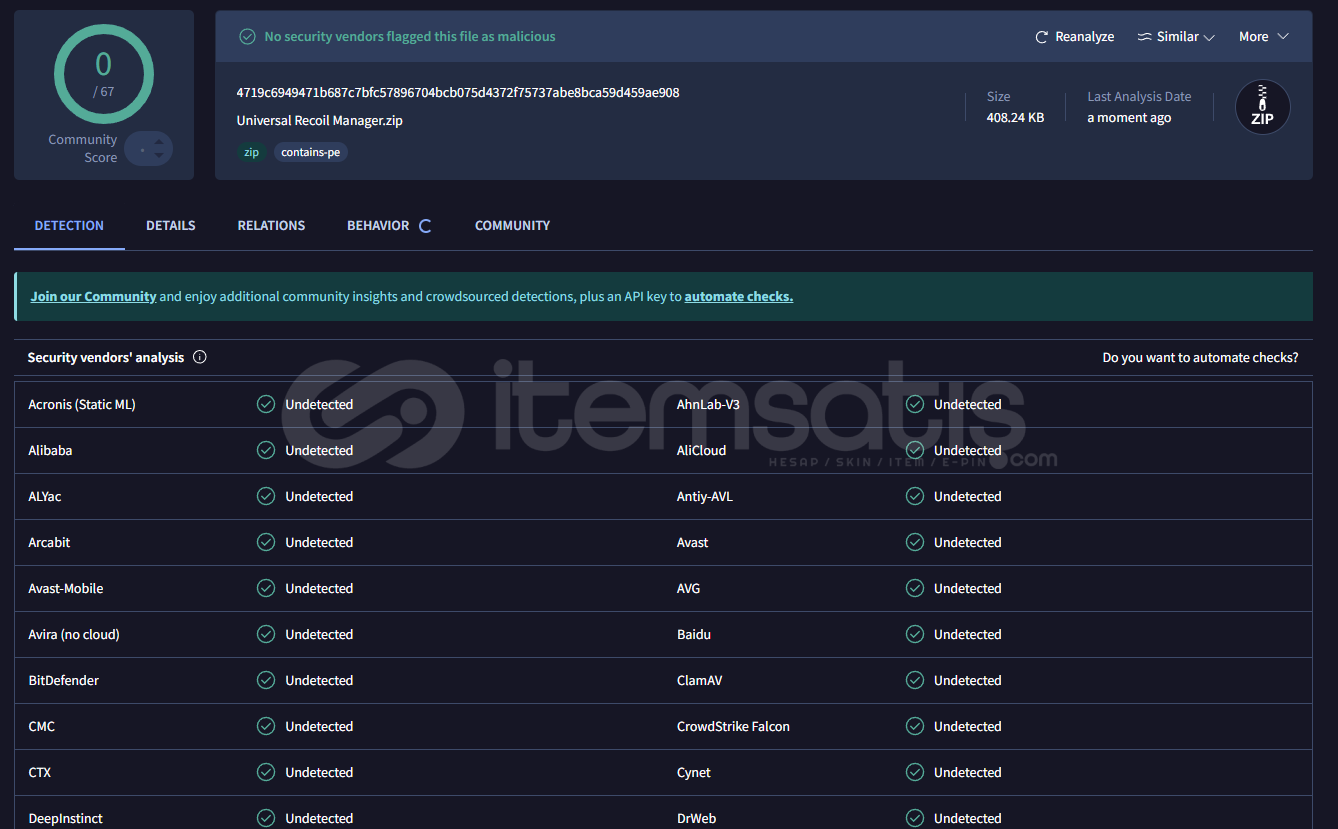The height and width of the screenshot is (829, 1338).
Task: Follow the Join our Community link
Action: (93, 297)
